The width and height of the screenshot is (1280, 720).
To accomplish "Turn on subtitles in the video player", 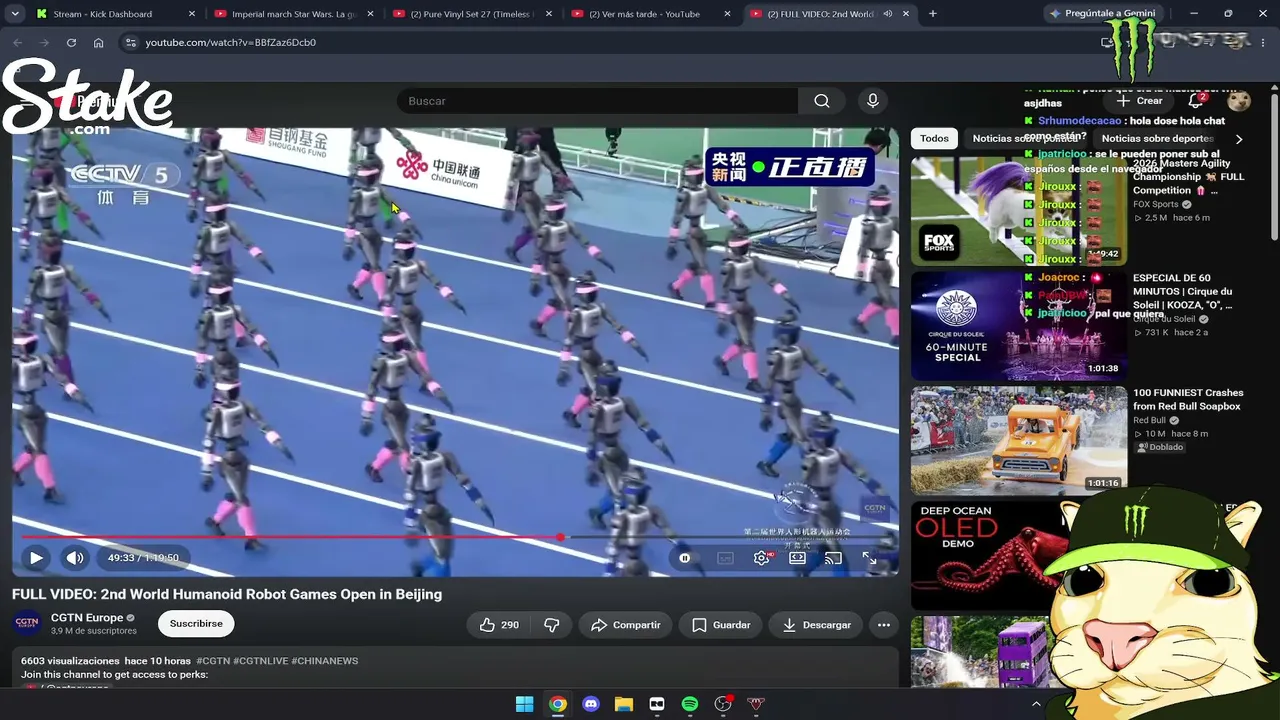I will 725,558.
